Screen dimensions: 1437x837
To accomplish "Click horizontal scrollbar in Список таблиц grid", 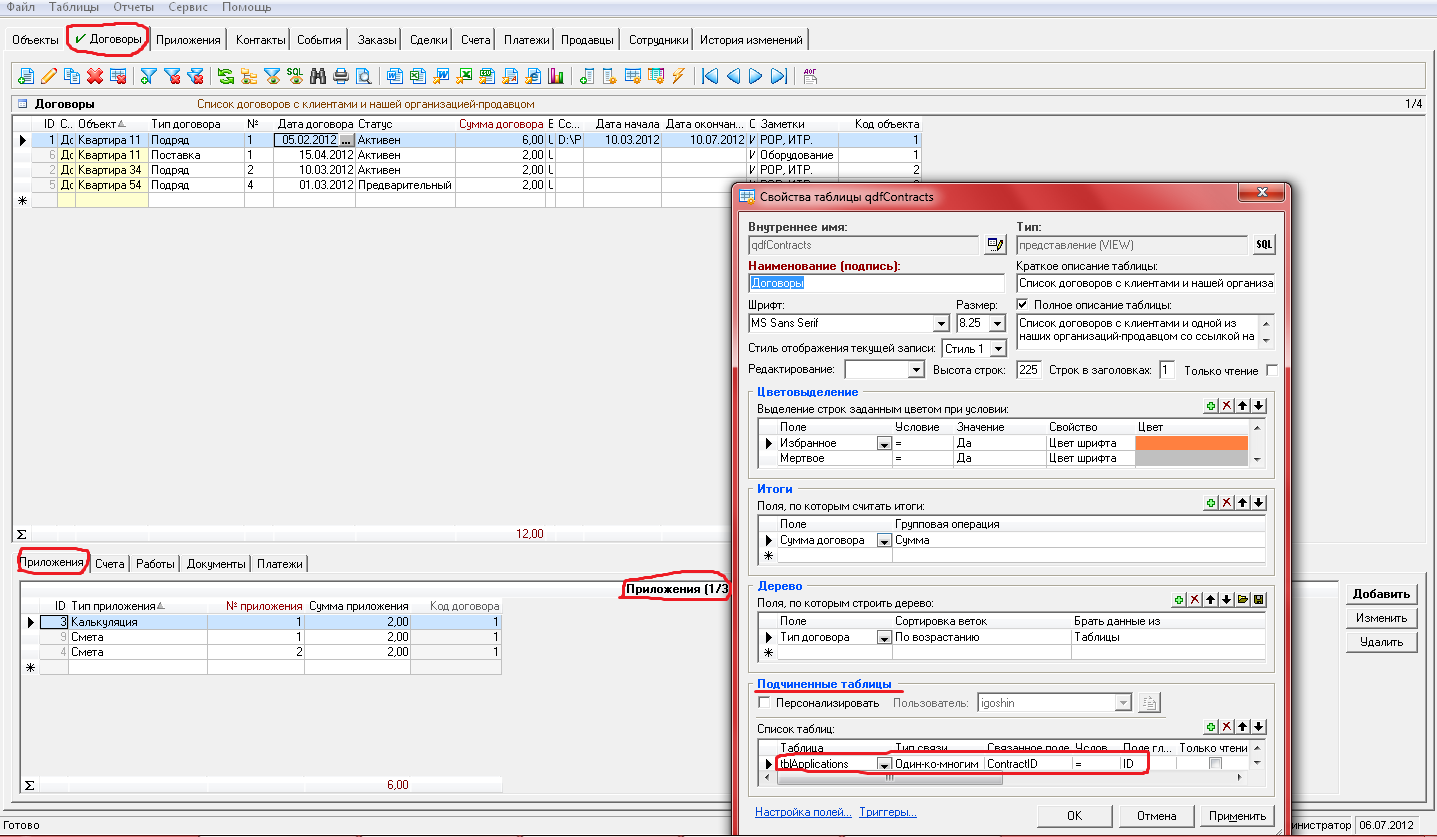I will click(x=890, y=779).
